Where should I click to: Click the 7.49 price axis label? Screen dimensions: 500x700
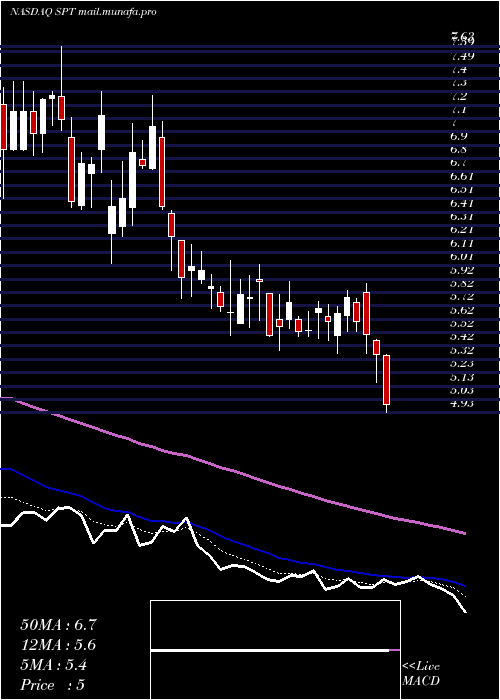coord(462,56)
